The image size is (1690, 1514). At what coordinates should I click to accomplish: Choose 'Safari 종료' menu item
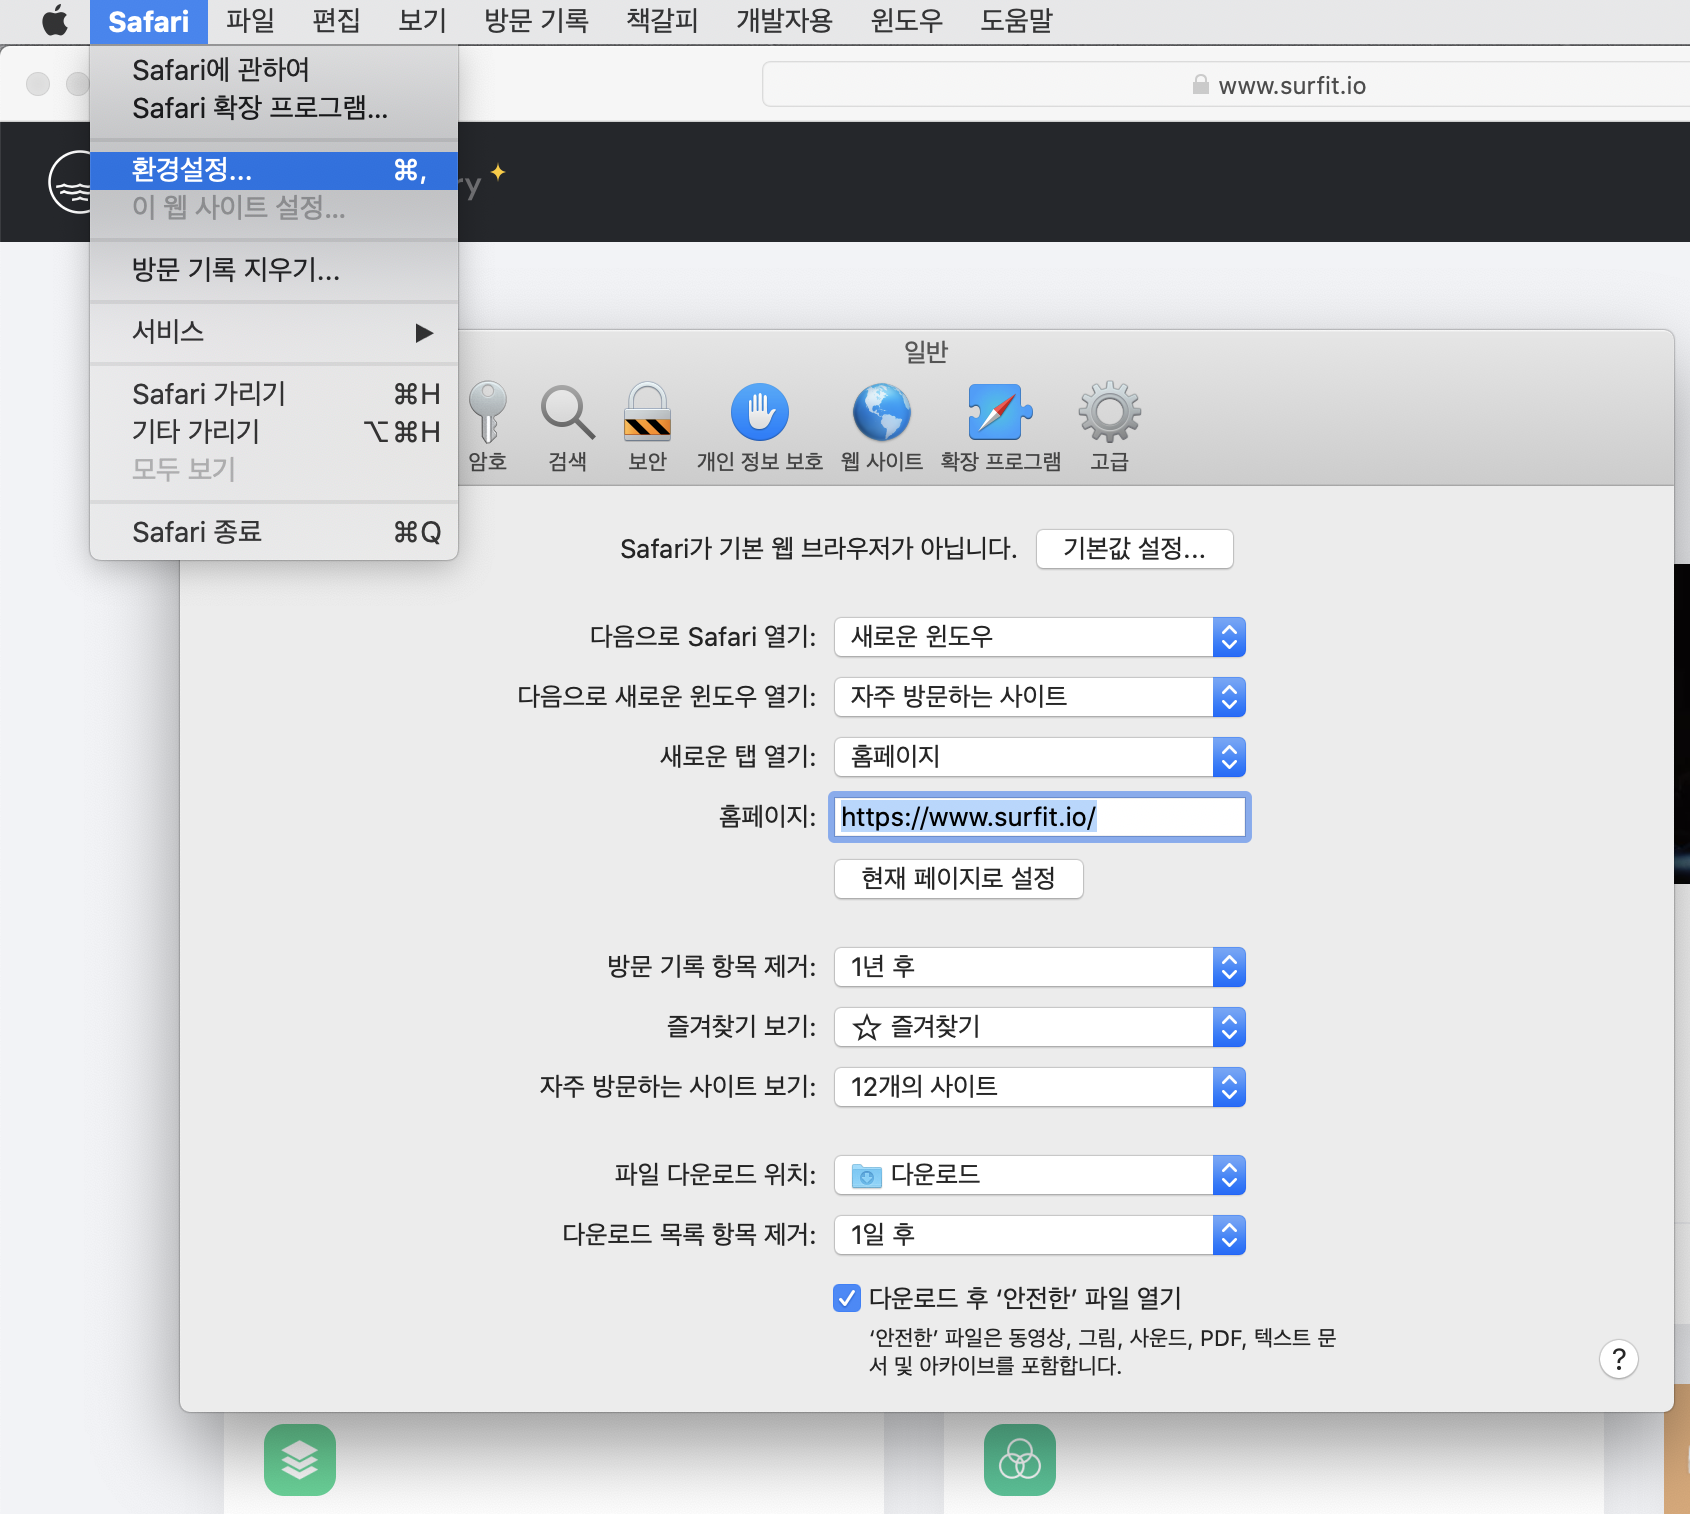[x=274, y=532]
